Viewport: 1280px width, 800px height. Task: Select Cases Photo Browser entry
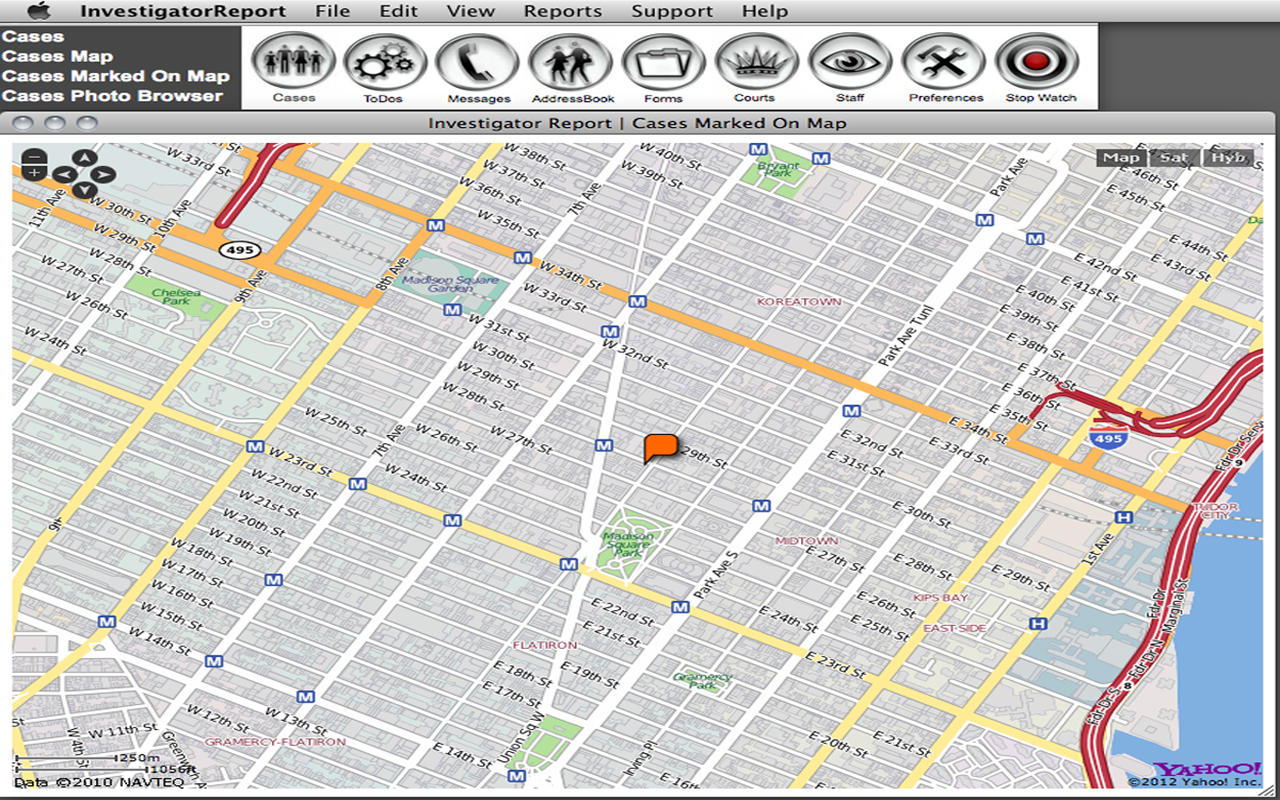(x=113, y=96)
